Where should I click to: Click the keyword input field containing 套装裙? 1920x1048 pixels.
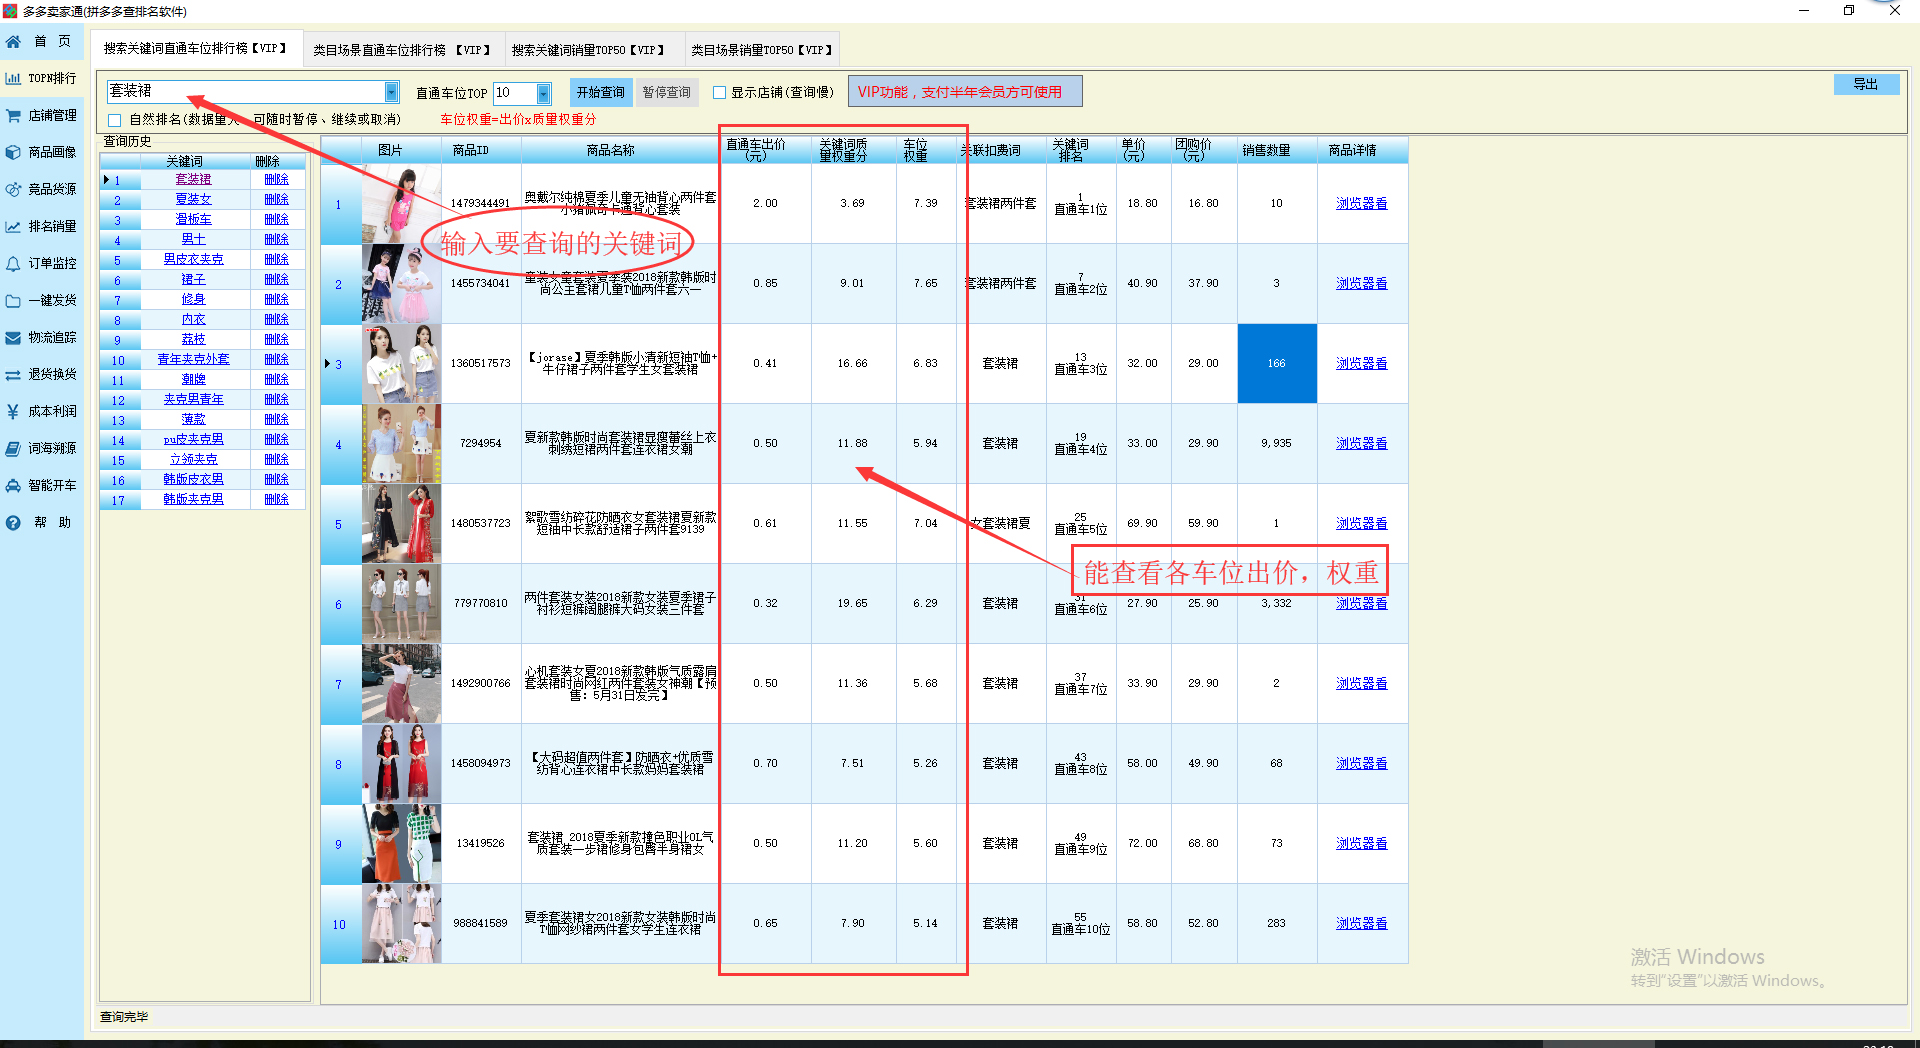click(245, 92)
